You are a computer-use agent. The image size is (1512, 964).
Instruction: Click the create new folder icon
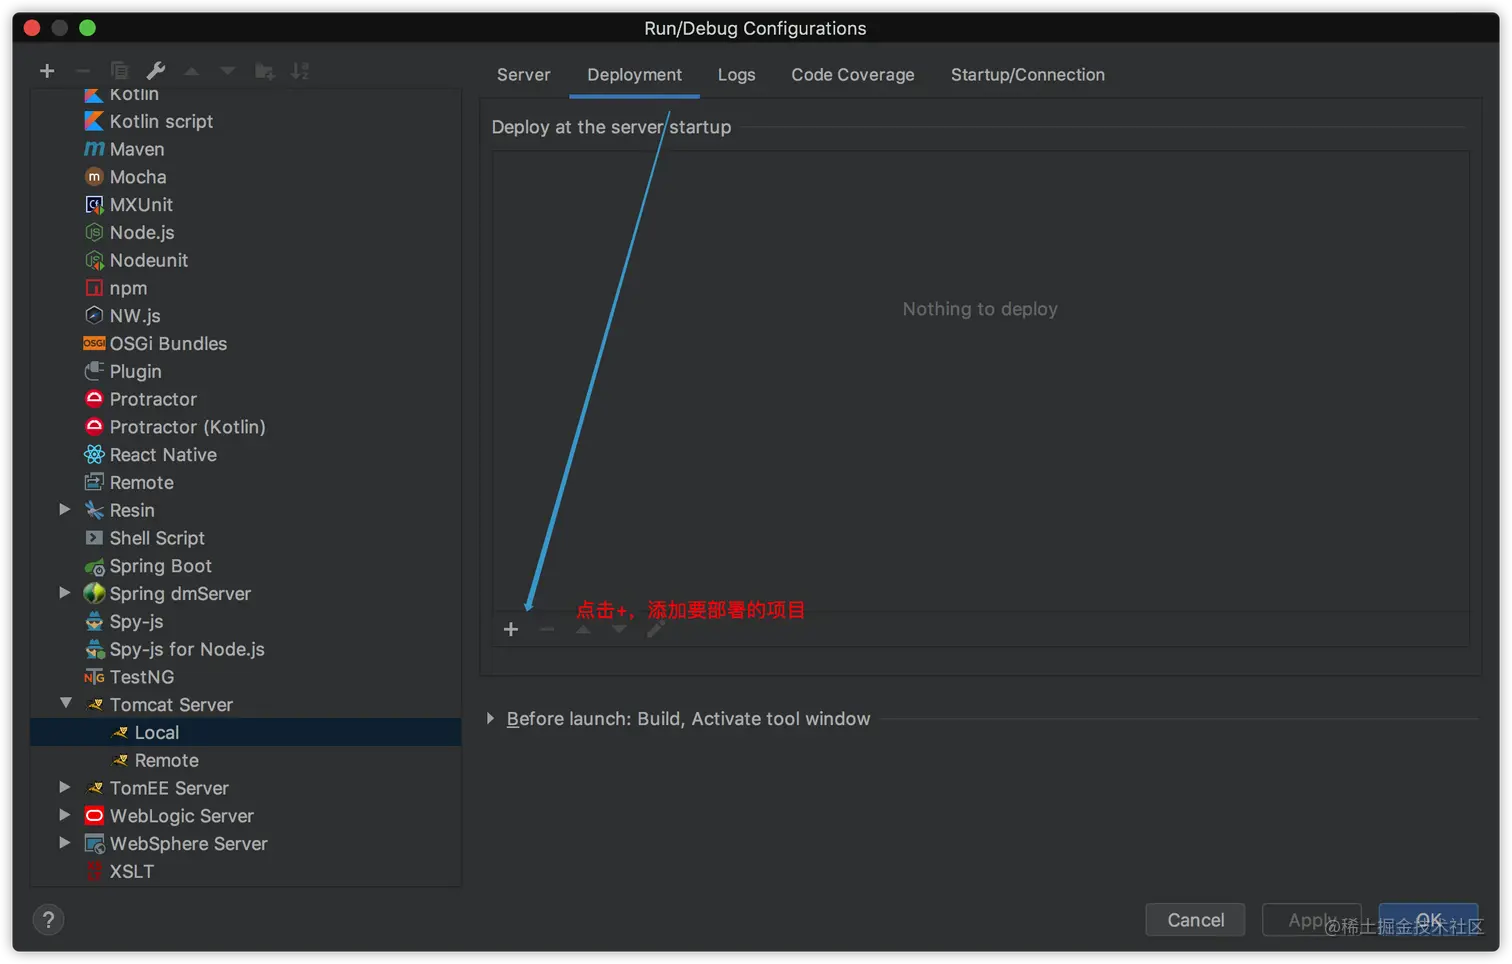264,71
